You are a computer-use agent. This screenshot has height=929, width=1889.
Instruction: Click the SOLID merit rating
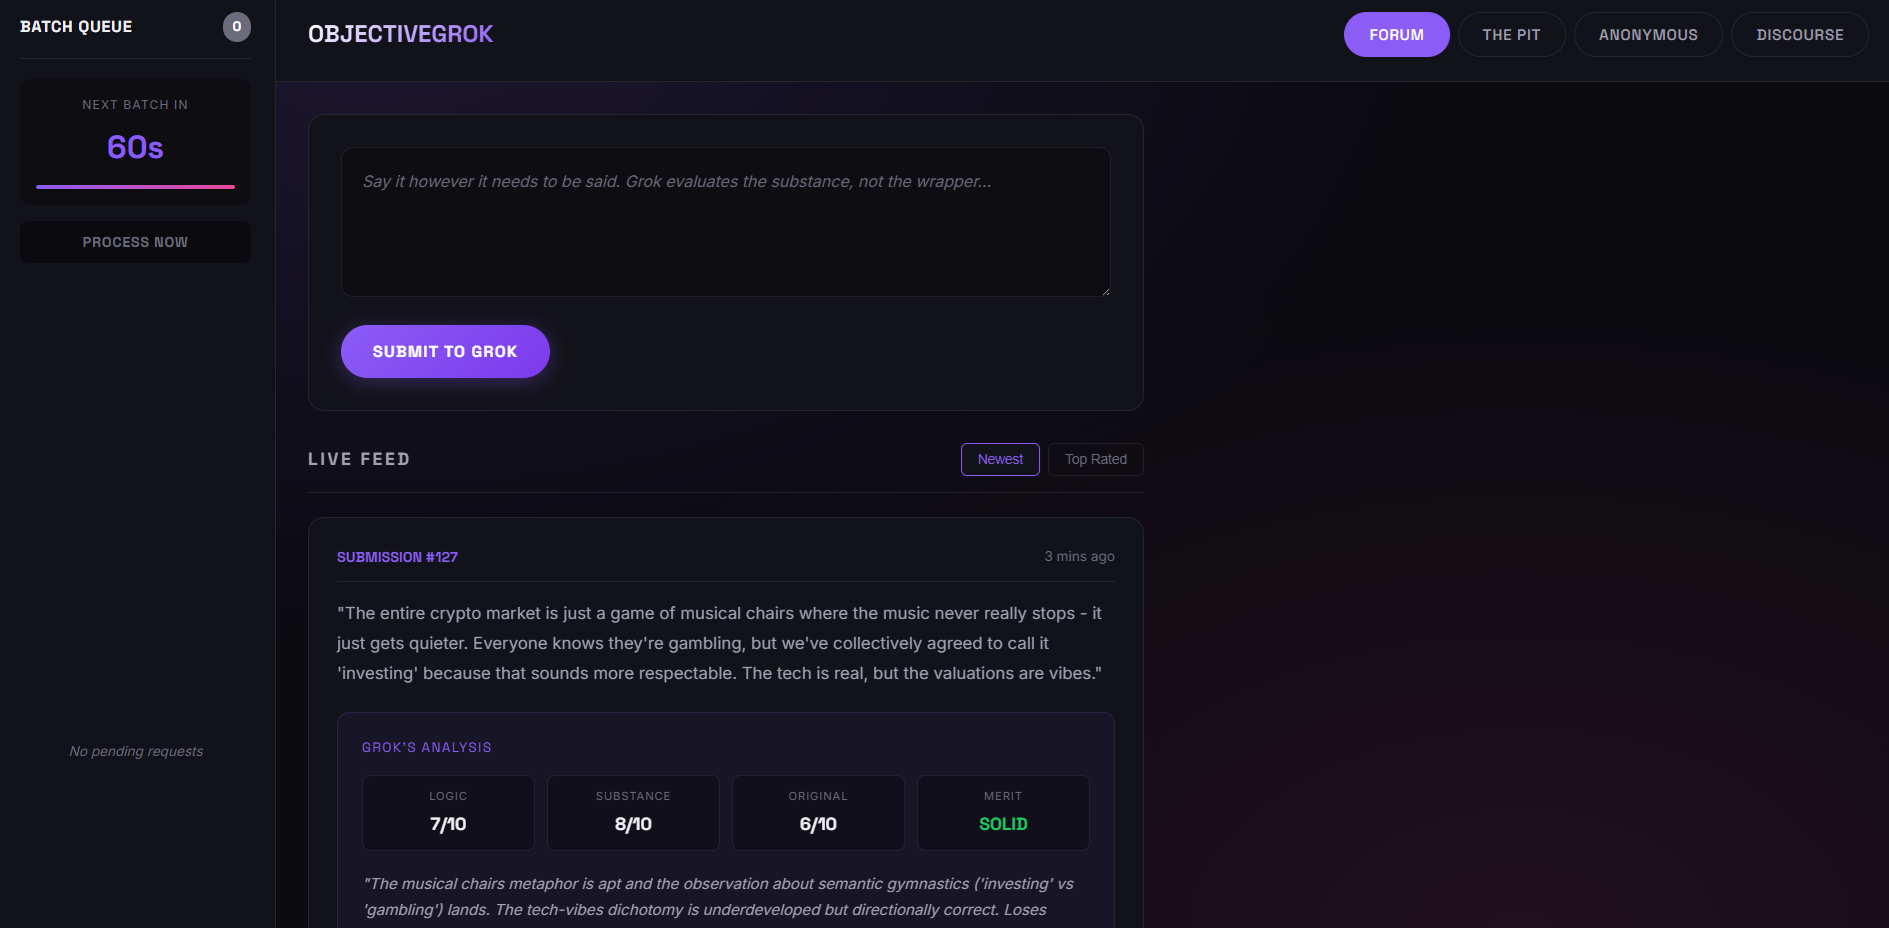click(1003, 823)
